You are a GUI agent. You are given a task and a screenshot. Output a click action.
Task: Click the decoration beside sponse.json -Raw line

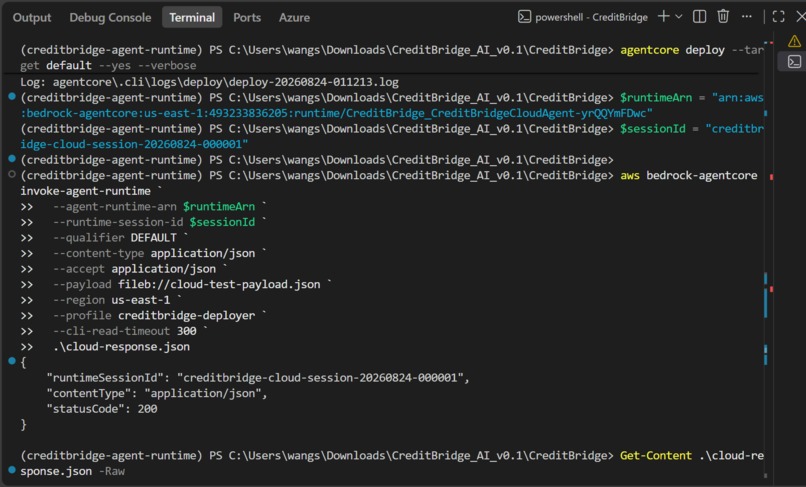[x=12, y=470]
